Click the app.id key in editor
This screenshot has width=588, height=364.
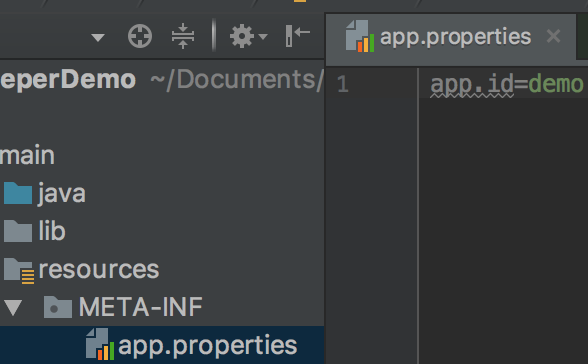point(472,85)
